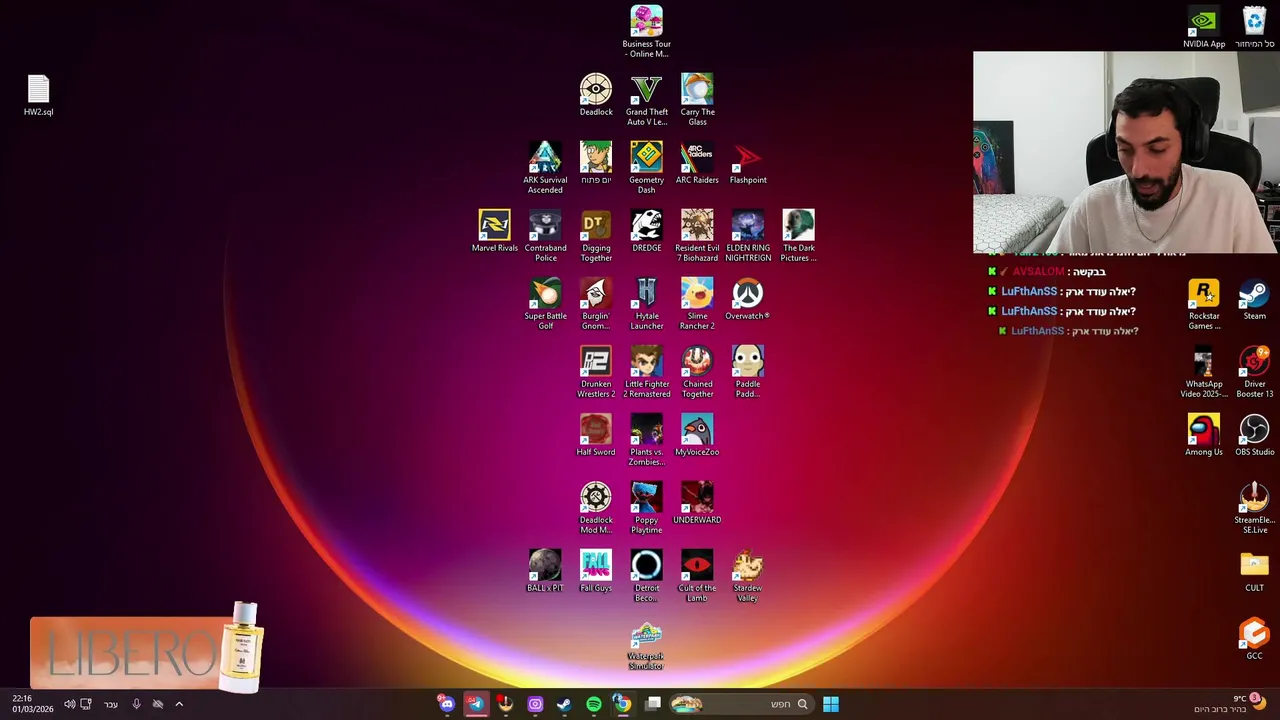Open the GCC desktop shortcut
The image size is (1280, 720).
coord(1254,639)
